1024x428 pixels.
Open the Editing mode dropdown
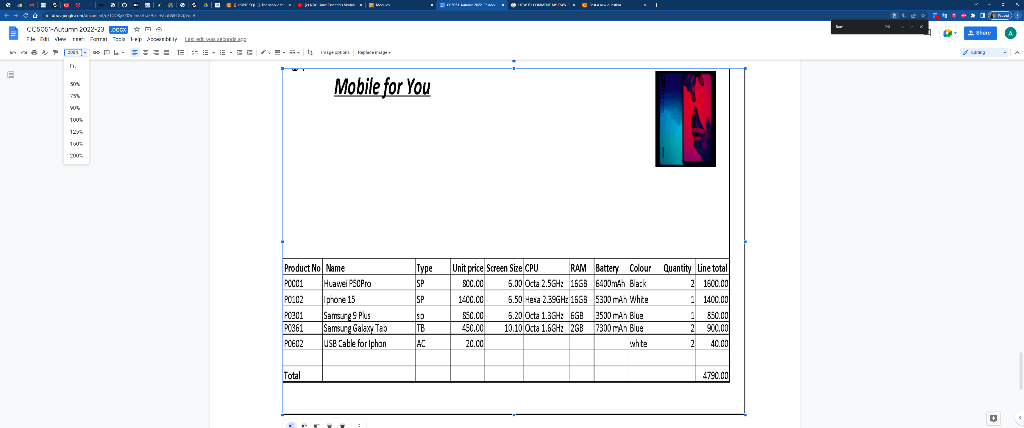(x=985, y=52)
